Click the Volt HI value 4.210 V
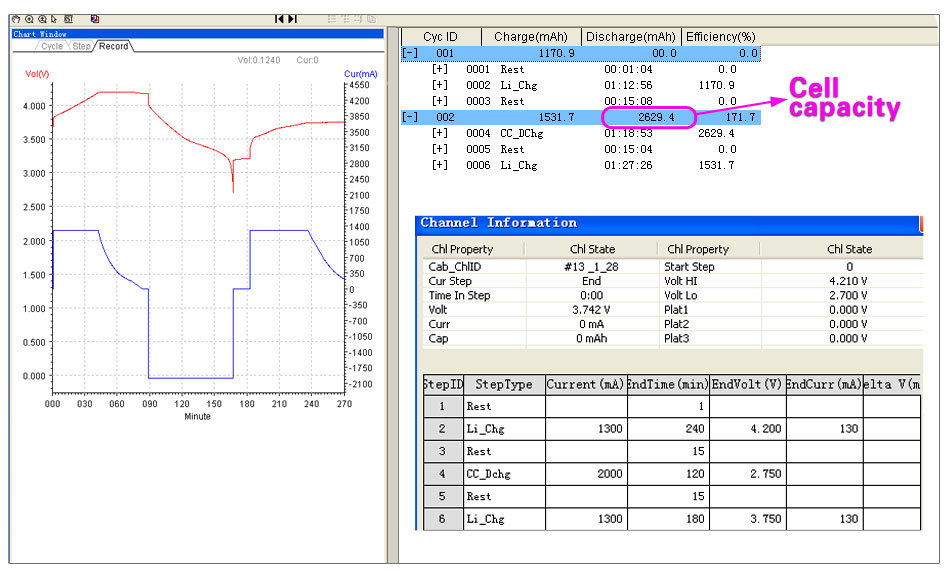The image size is (950, 571). click(x=848, y=281)
